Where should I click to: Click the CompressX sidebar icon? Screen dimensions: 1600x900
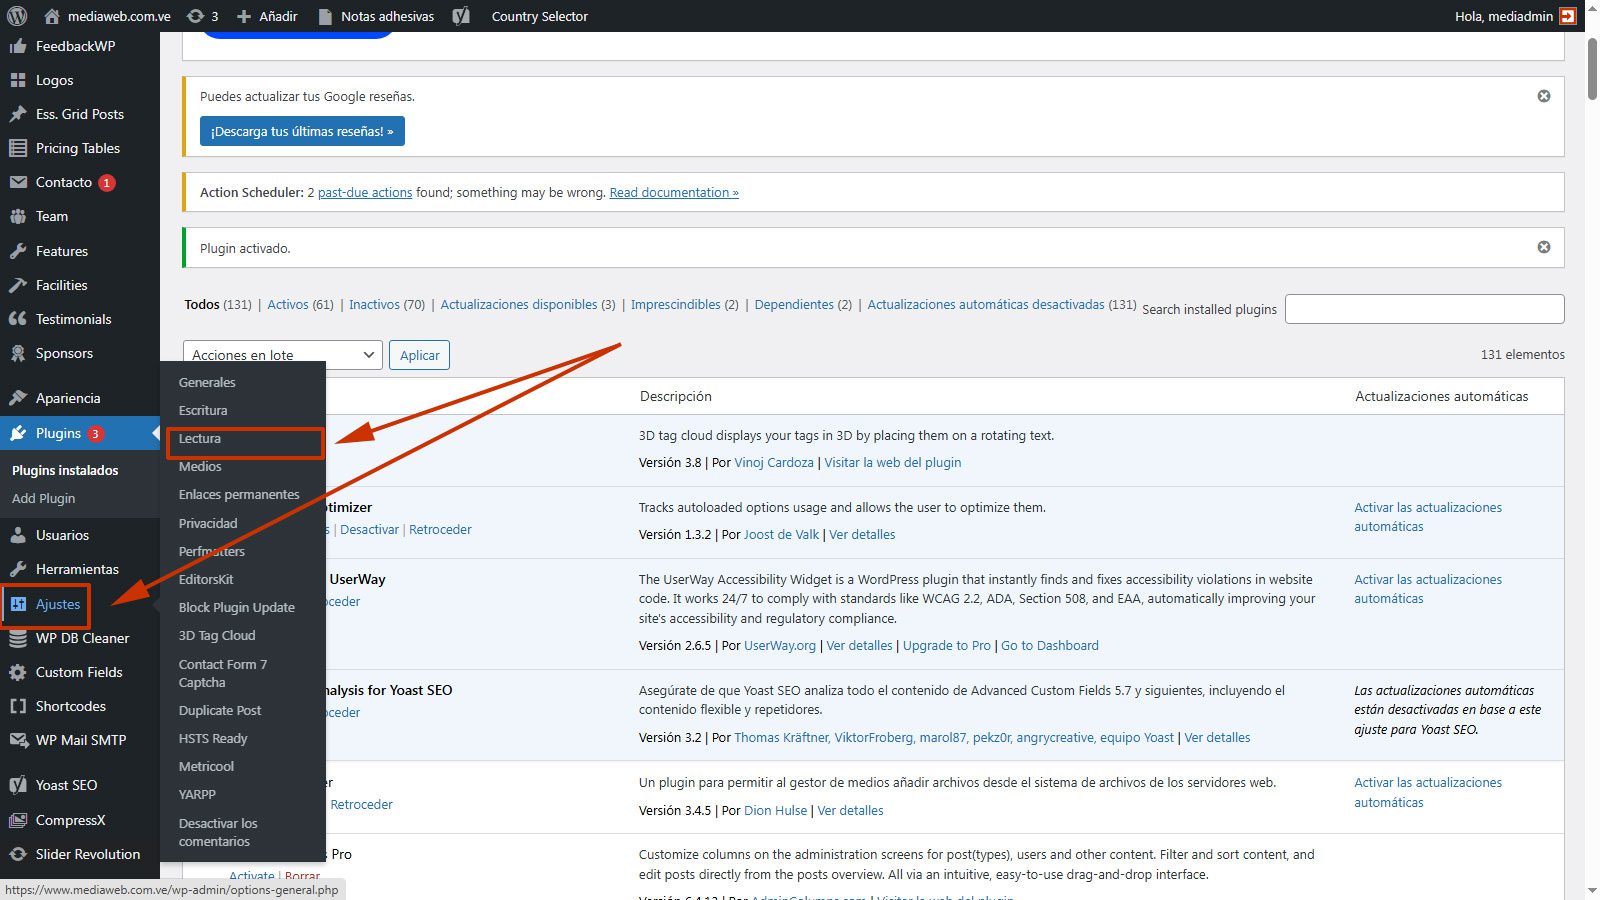pos(18,820)
